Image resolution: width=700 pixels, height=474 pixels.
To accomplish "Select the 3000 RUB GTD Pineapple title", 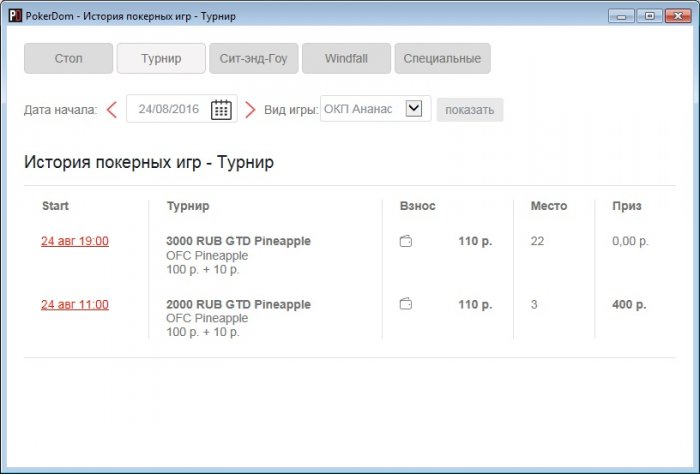I will coord(238,241).
